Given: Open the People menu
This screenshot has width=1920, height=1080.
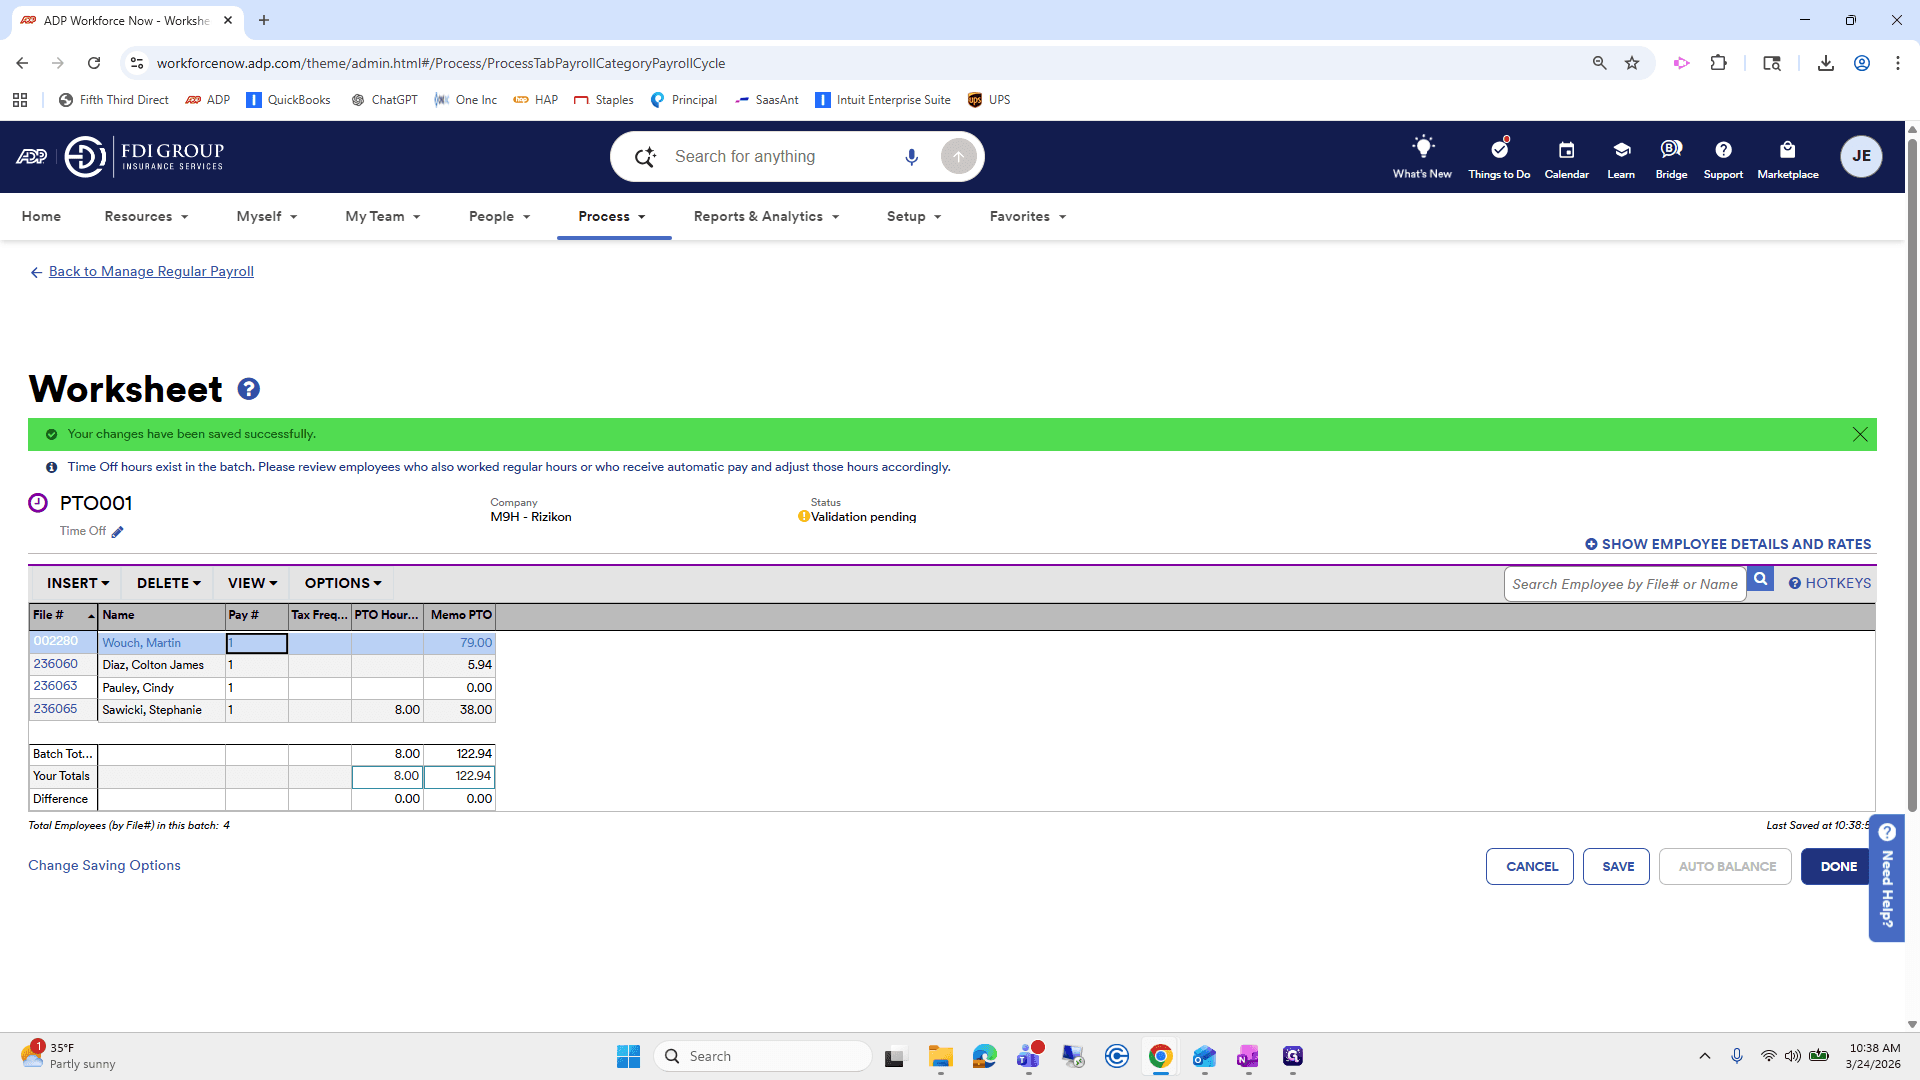Looking at the screenshot, I should (499, 216).
